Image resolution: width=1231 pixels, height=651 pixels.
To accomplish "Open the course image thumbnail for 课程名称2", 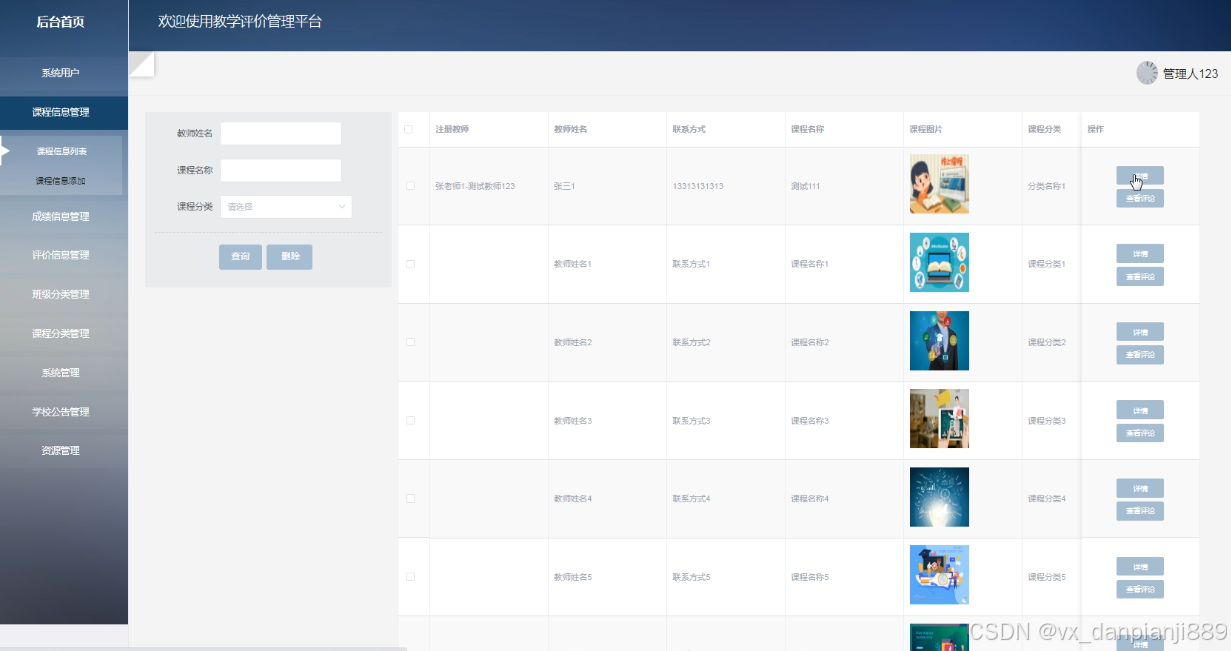I will click(x=939, y=341).
